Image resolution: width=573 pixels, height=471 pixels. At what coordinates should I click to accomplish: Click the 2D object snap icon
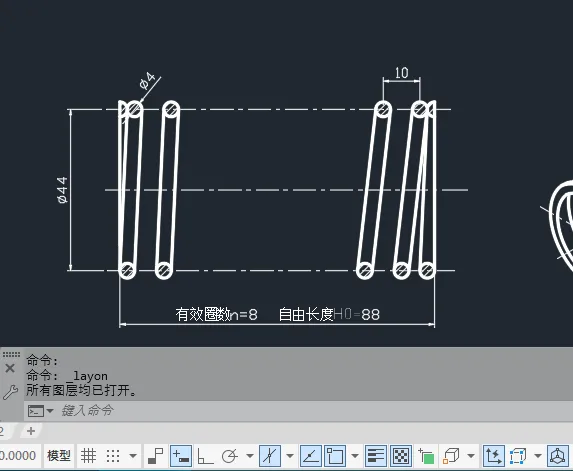pos(335,456)
